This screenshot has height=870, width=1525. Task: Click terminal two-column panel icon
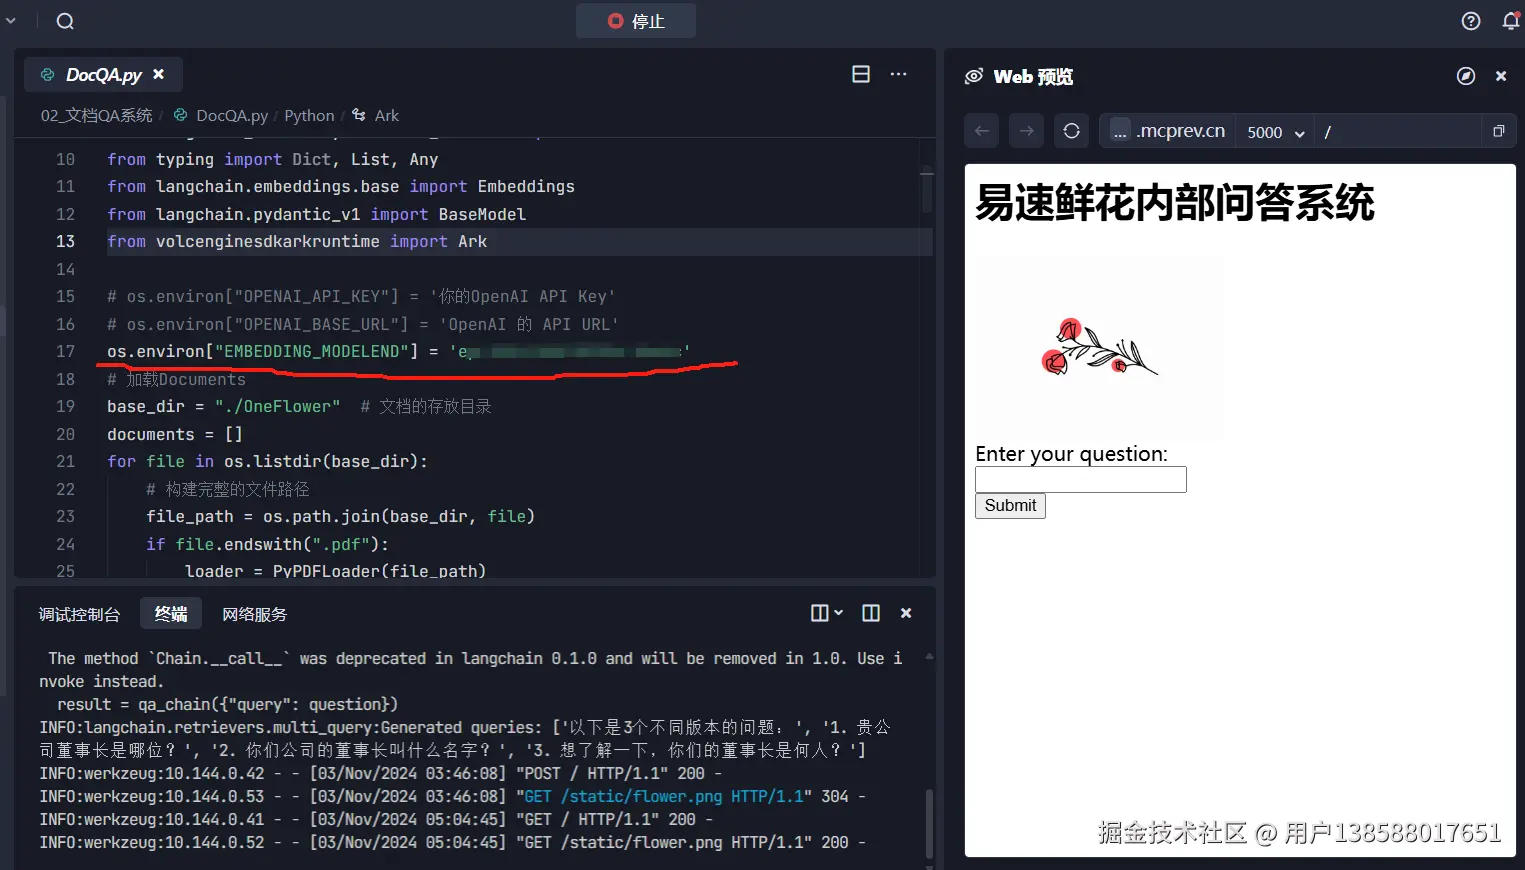tap(871, 613)
